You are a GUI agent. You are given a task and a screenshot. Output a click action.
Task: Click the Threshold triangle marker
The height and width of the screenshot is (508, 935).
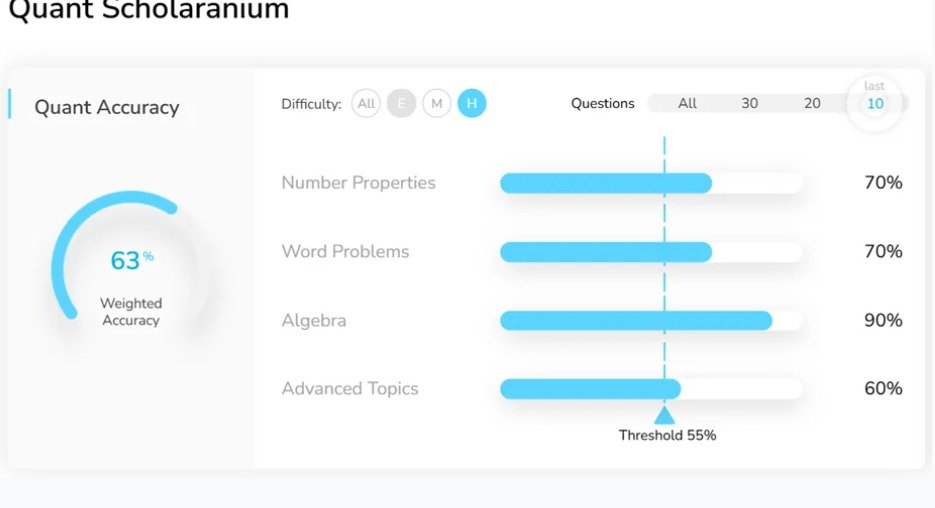664,414
